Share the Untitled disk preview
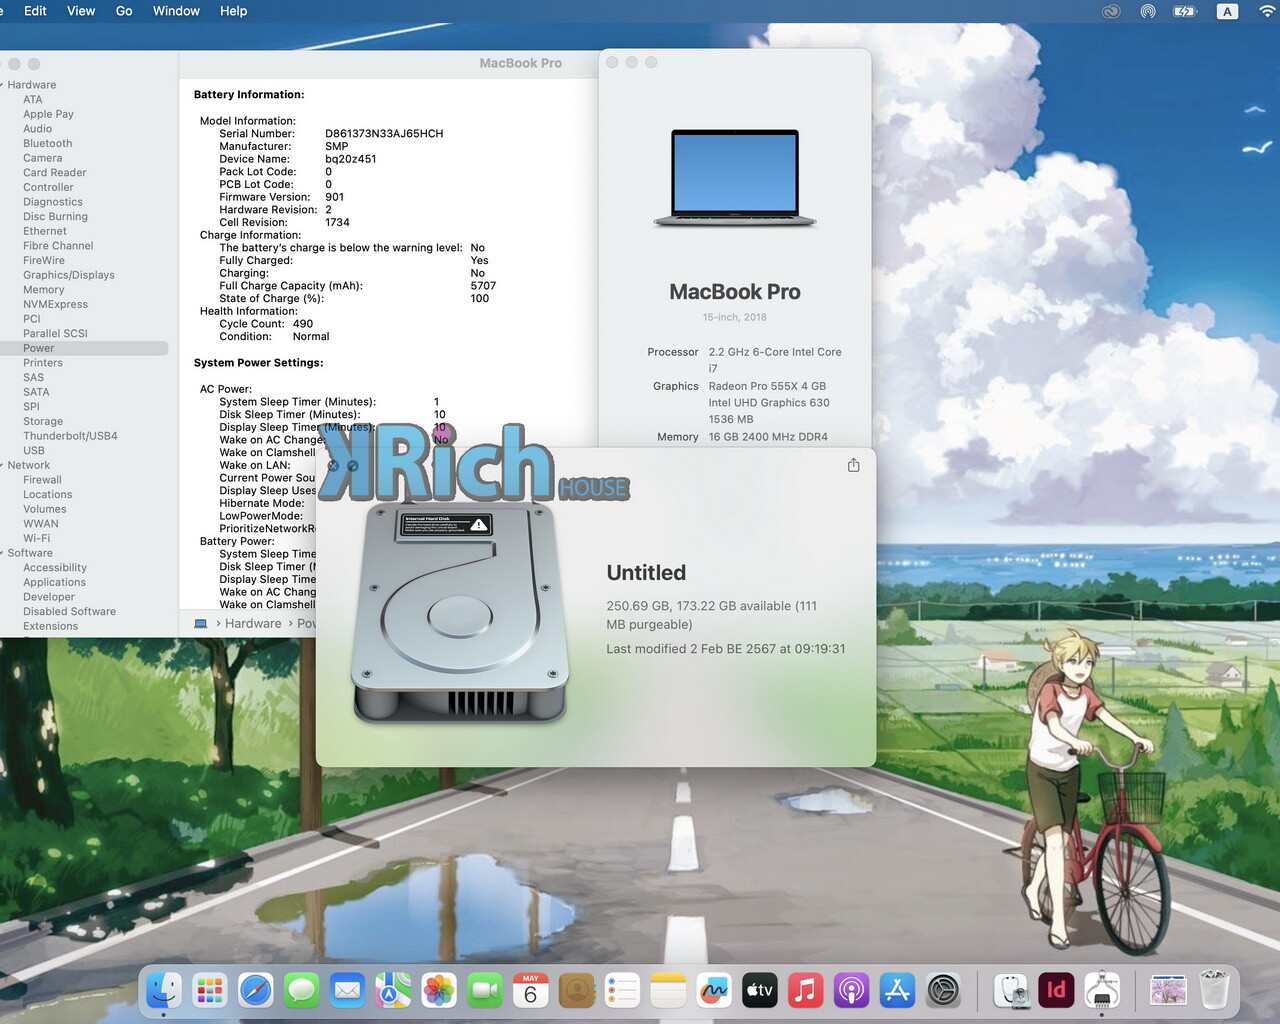Viewport: 1280px width, 1024px height. pos(853,465)
